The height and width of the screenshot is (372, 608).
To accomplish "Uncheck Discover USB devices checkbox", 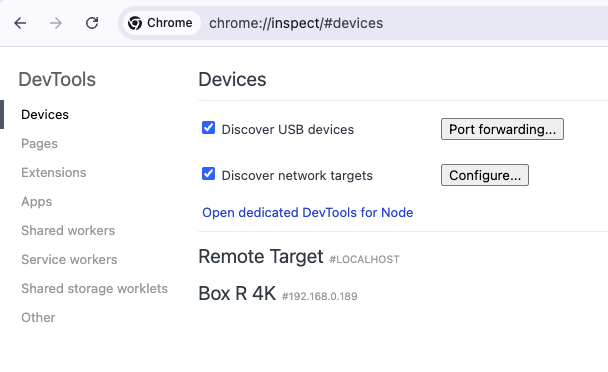I will pyautogui.click(x=209, y=128).
